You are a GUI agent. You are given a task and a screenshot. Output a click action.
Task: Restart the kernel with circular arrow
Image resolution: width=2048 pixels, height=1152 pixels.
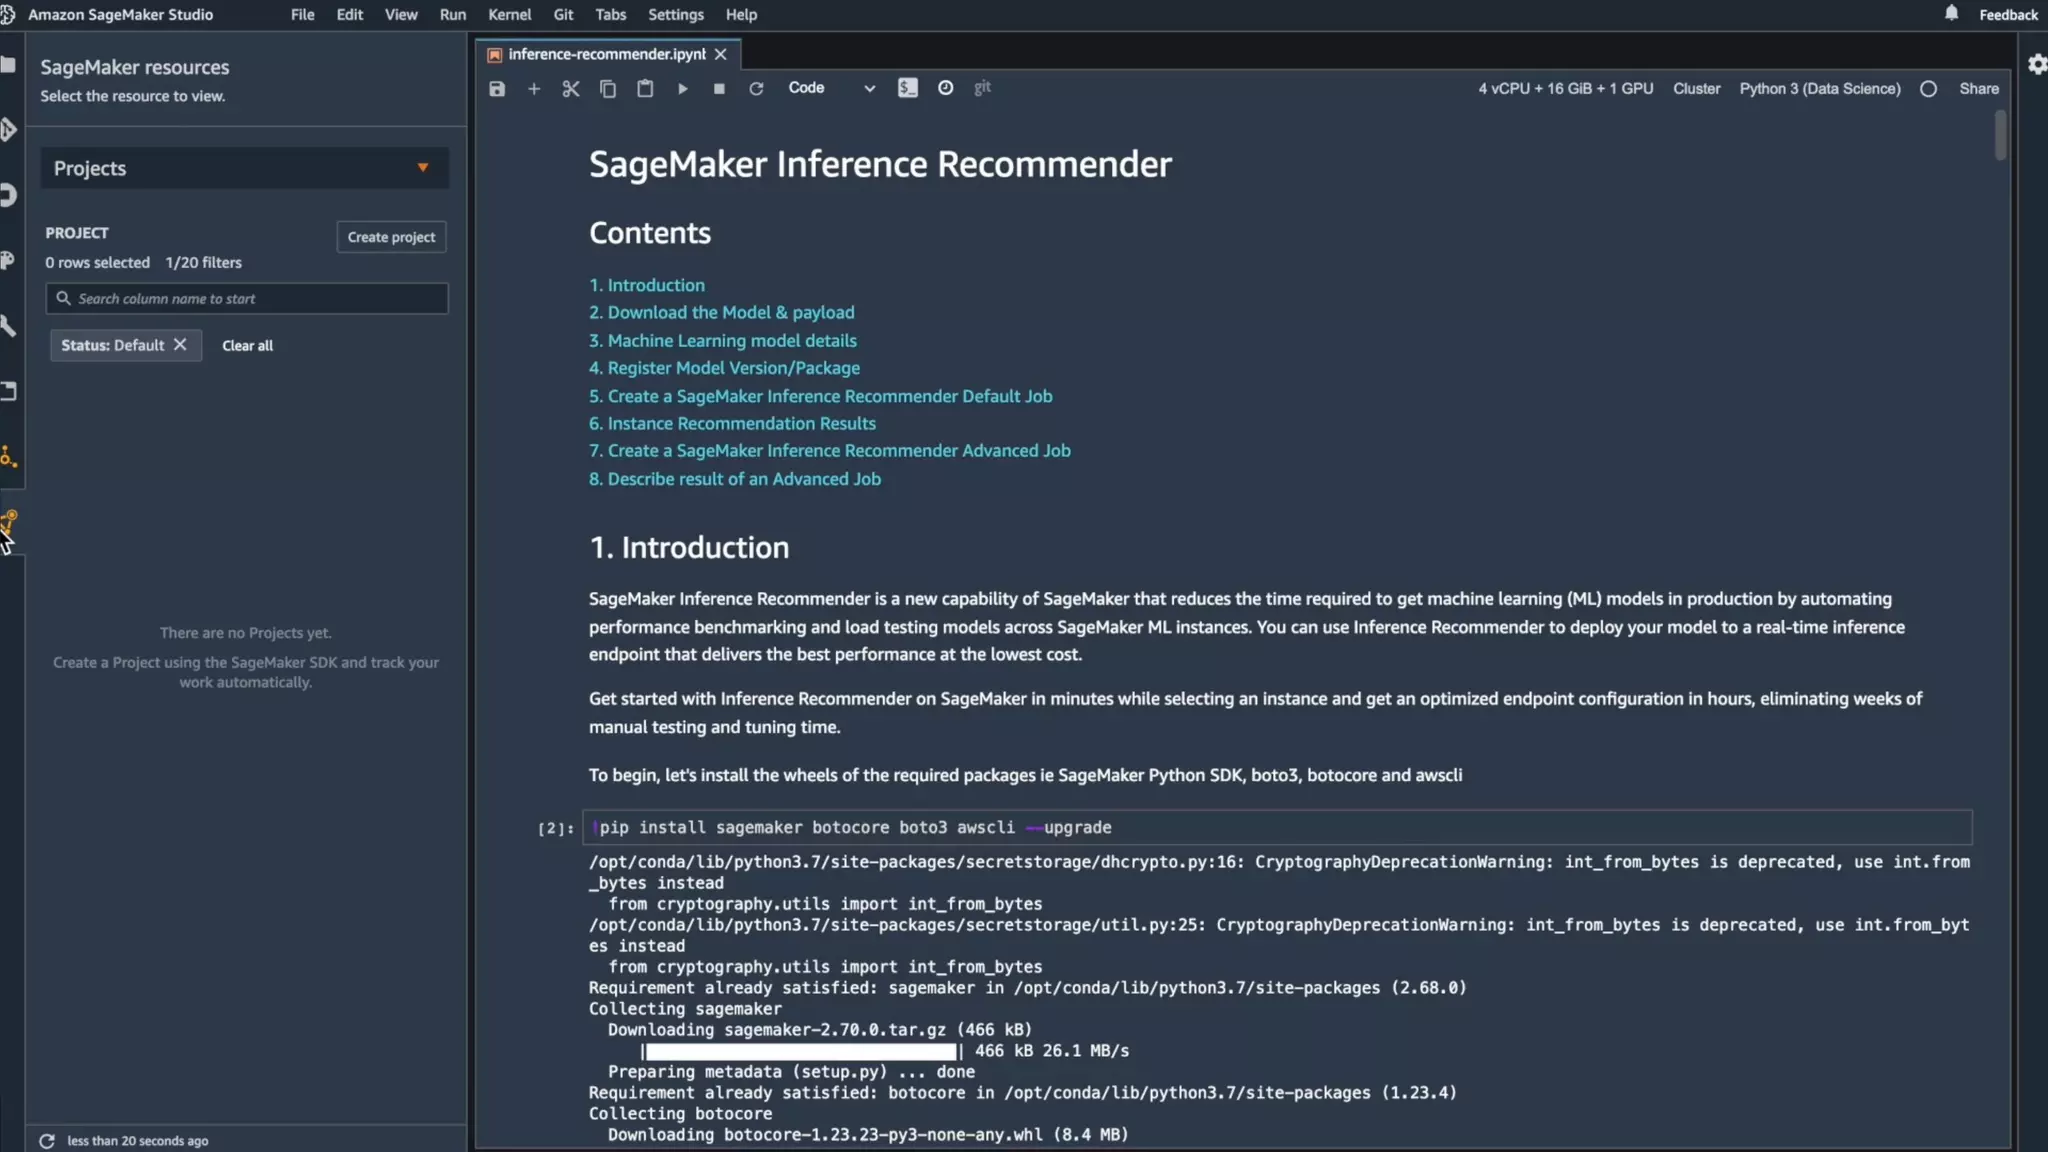coord(756,89)
